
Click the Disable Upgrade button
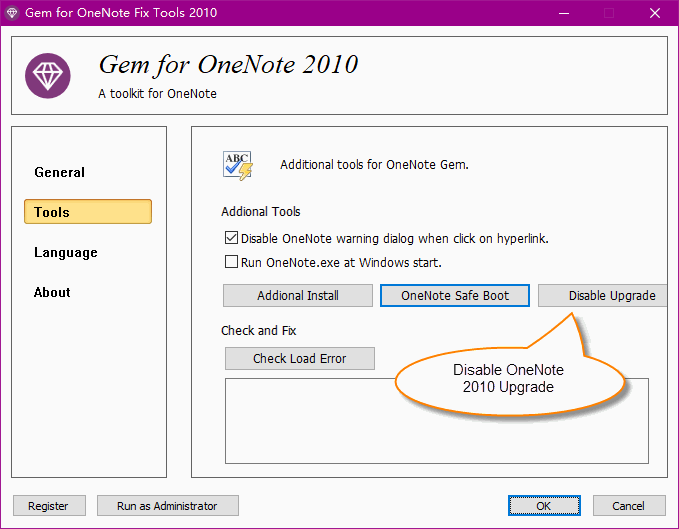click(x=602, y=296)
